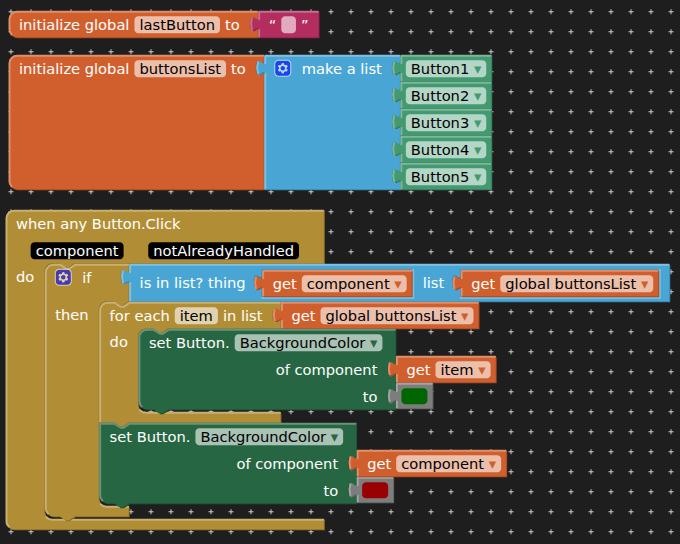680x544 pixels.
Task: Select the when any Button.Click event block
Action: pyautogui.click(x=98, y=224)
